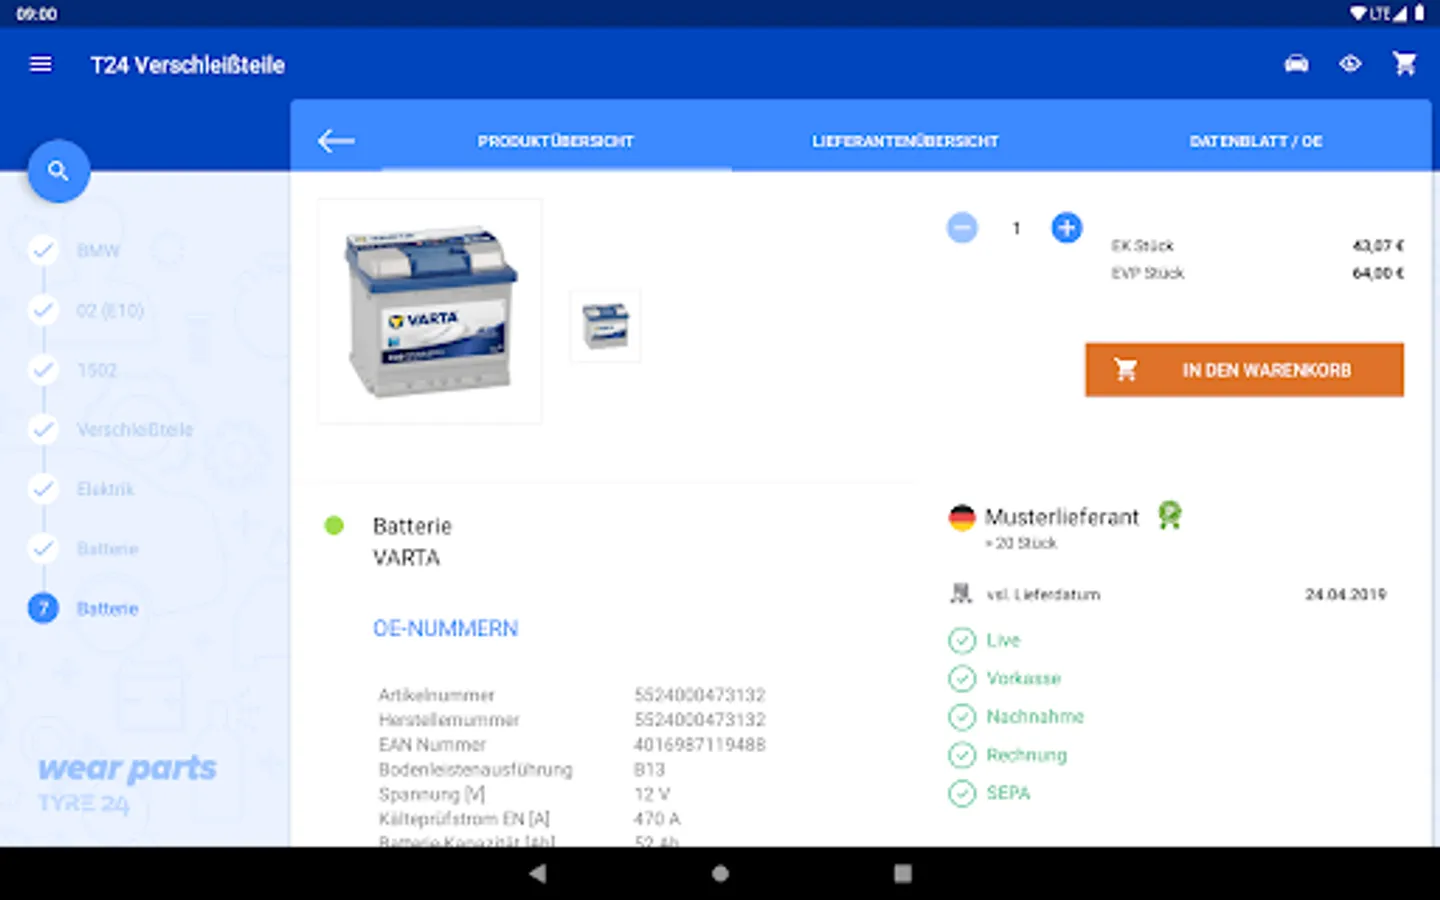This screenshot has width=1440, height=900.
Task: Select Spannung value 12 V
Action: tap(651, 794)
